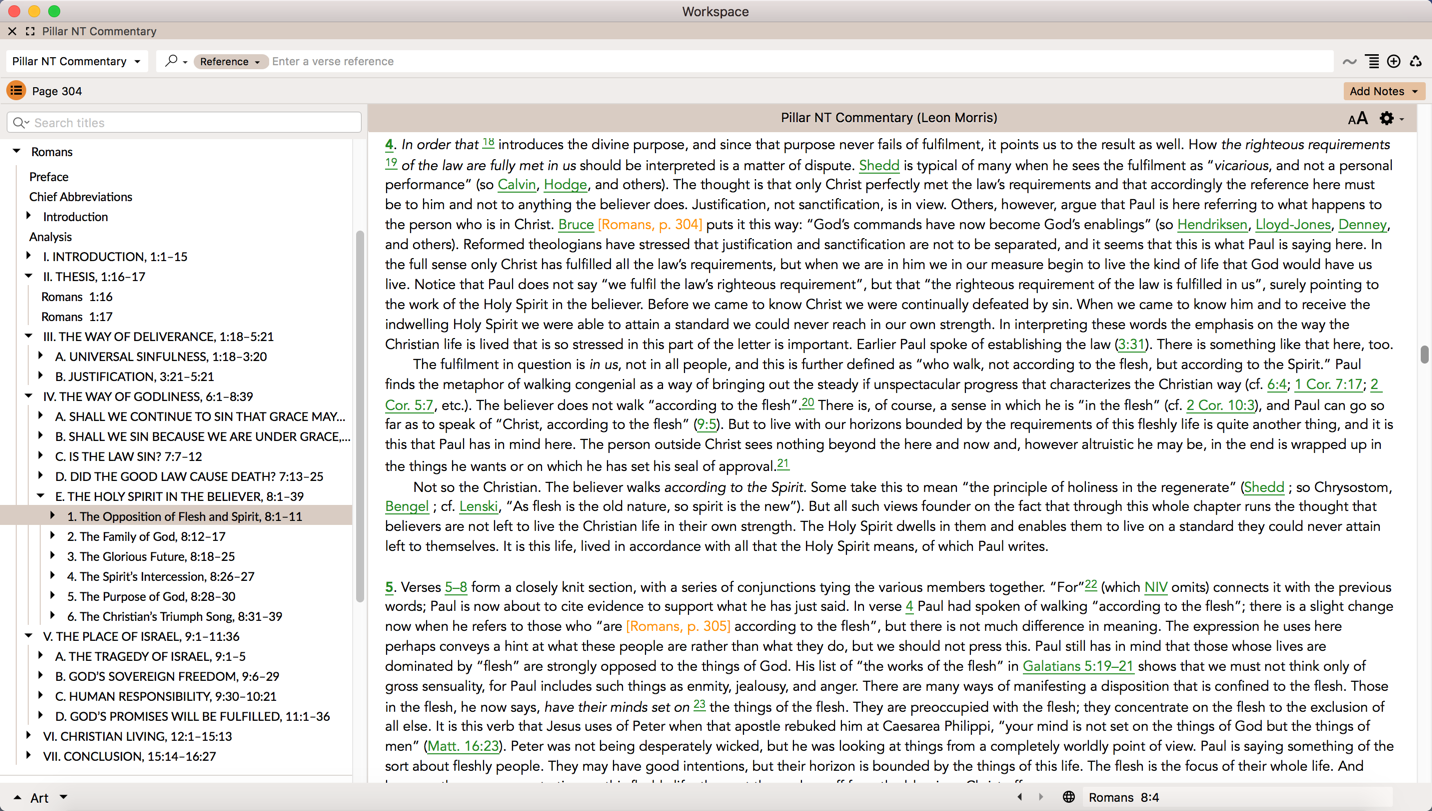Image resolution: width=1432 pixels, height=811 pixels.
Task: Open the Hodge author link
Action: click(x=565, y=185)
